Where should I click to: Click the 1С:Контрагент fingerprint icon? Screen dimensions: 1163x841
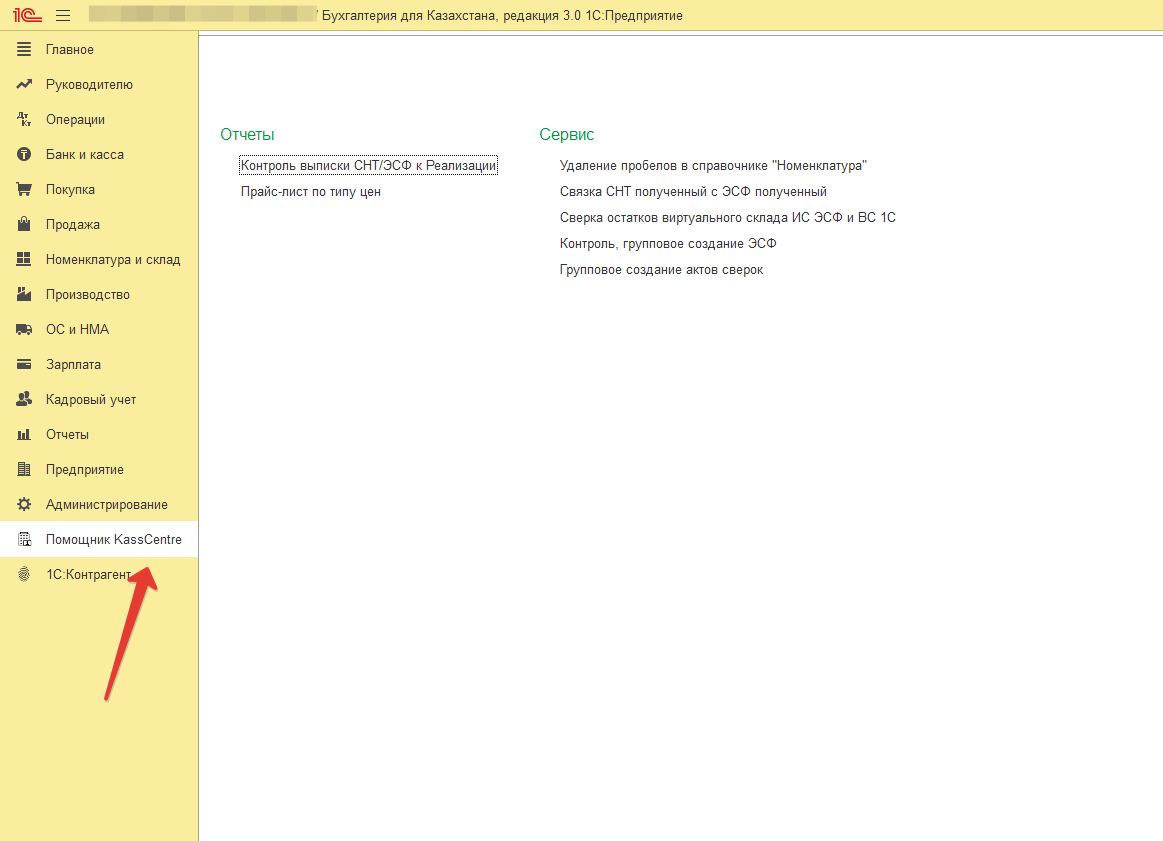coord(25,575)
